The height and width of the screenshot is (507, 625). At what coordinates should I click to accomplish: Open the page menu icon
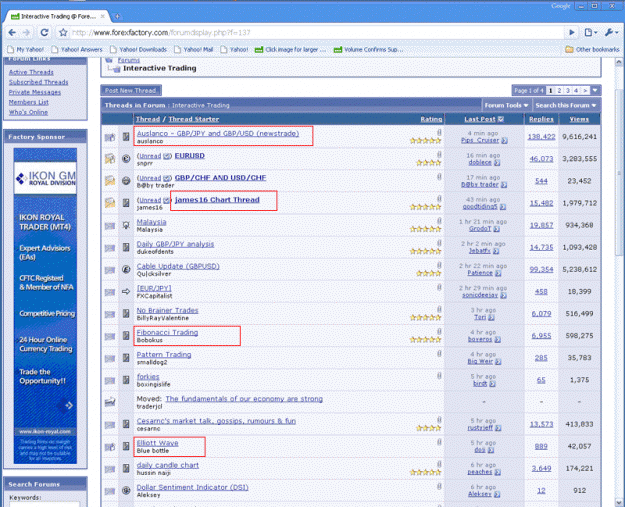[590, 33]
